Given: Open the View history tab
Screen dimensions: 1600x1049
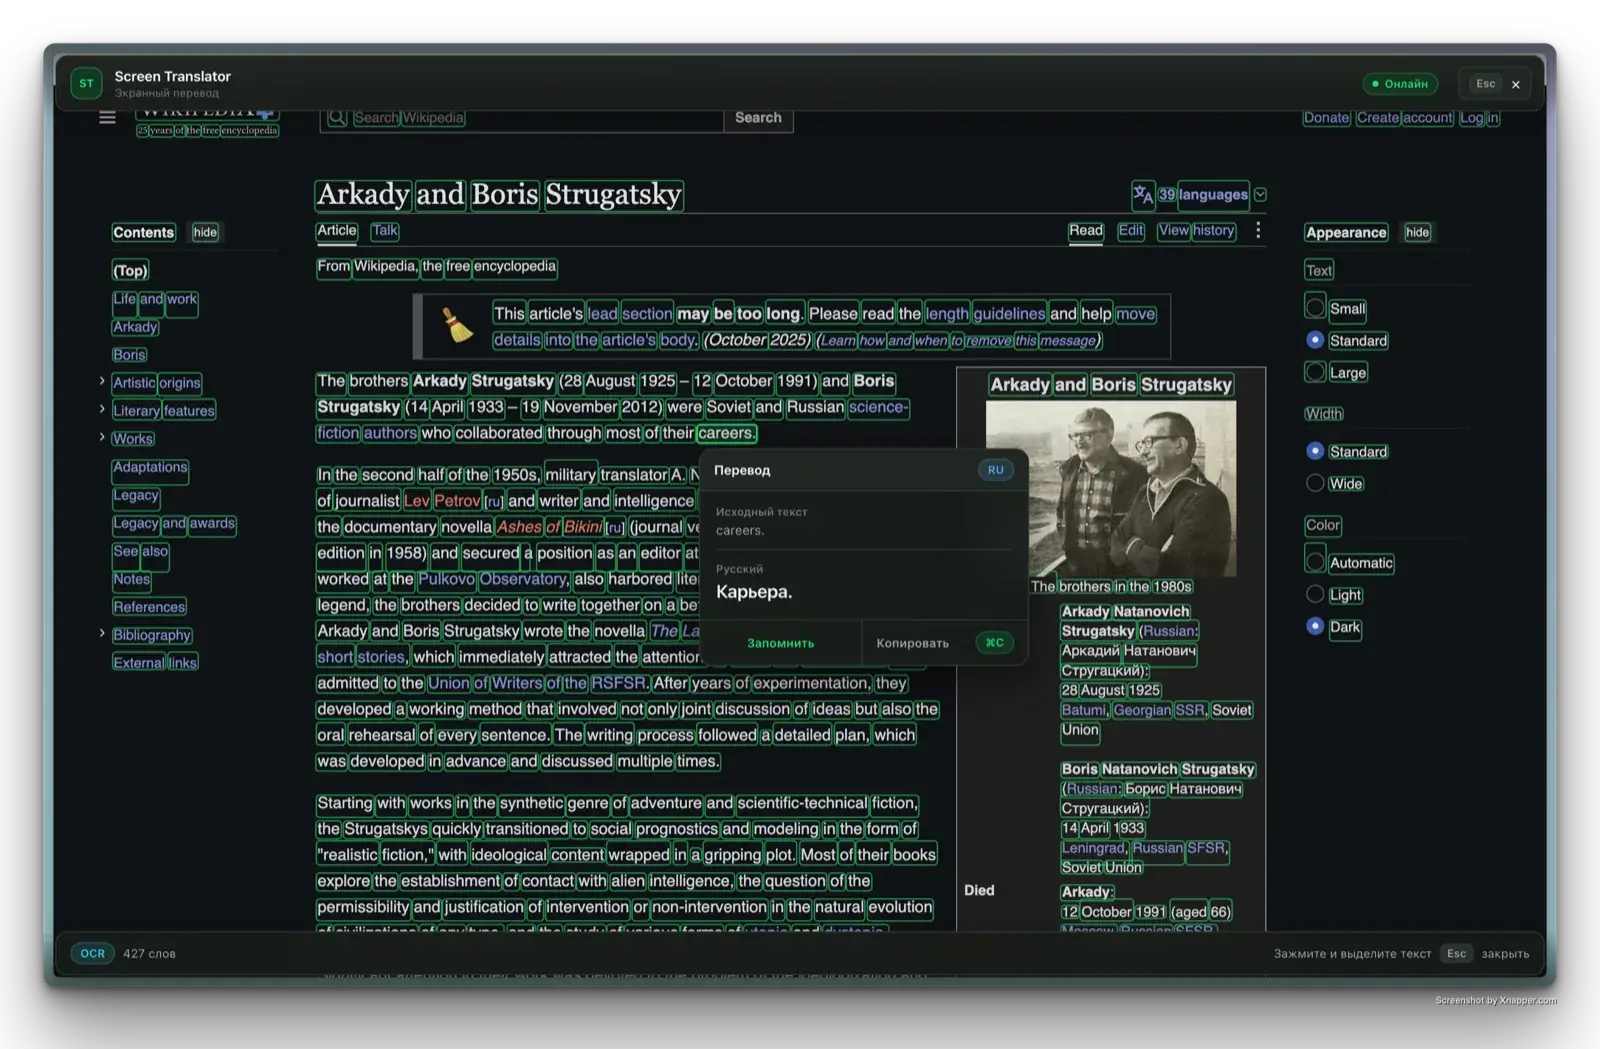Looking at the screenshot, I should (1197, 230).
